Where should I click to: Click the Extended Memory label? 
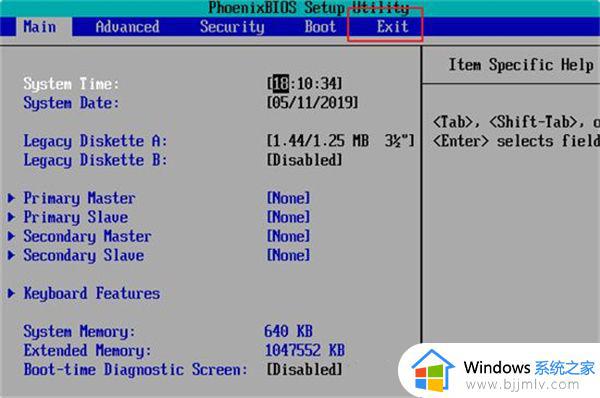[87, 351]
